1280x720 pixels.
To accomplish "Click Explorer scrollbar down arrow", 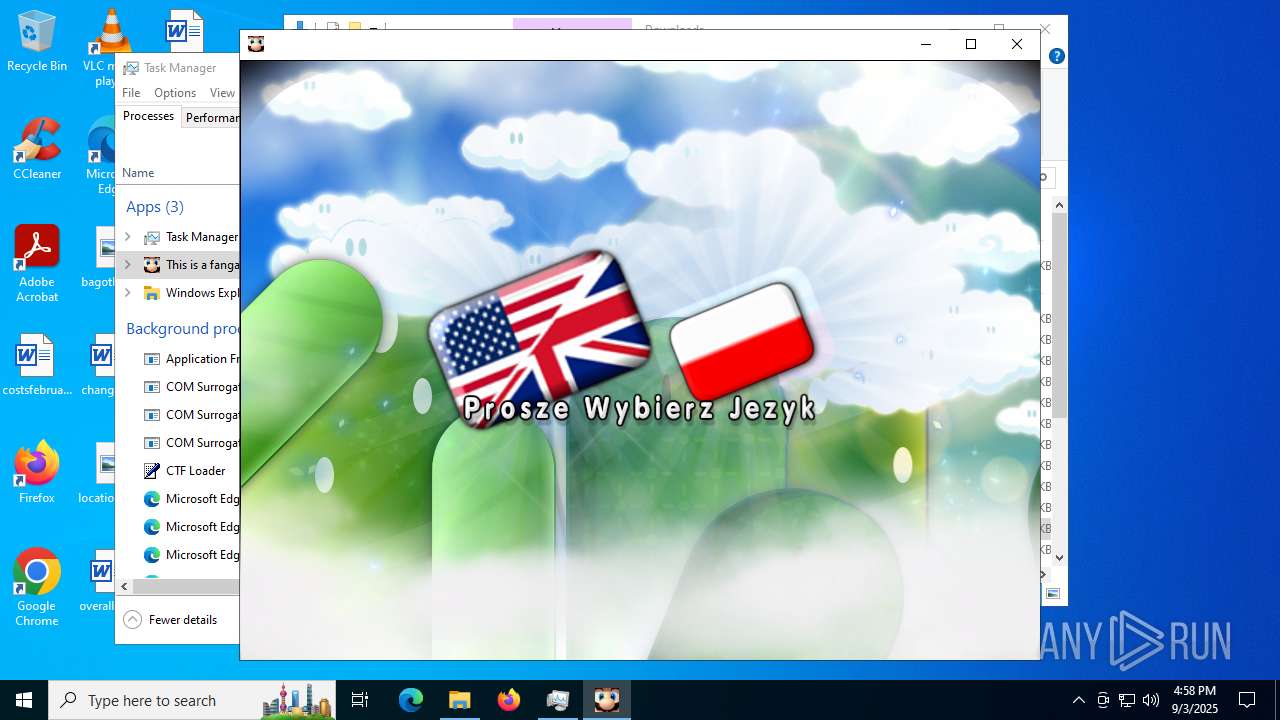I will (1059, 558).
